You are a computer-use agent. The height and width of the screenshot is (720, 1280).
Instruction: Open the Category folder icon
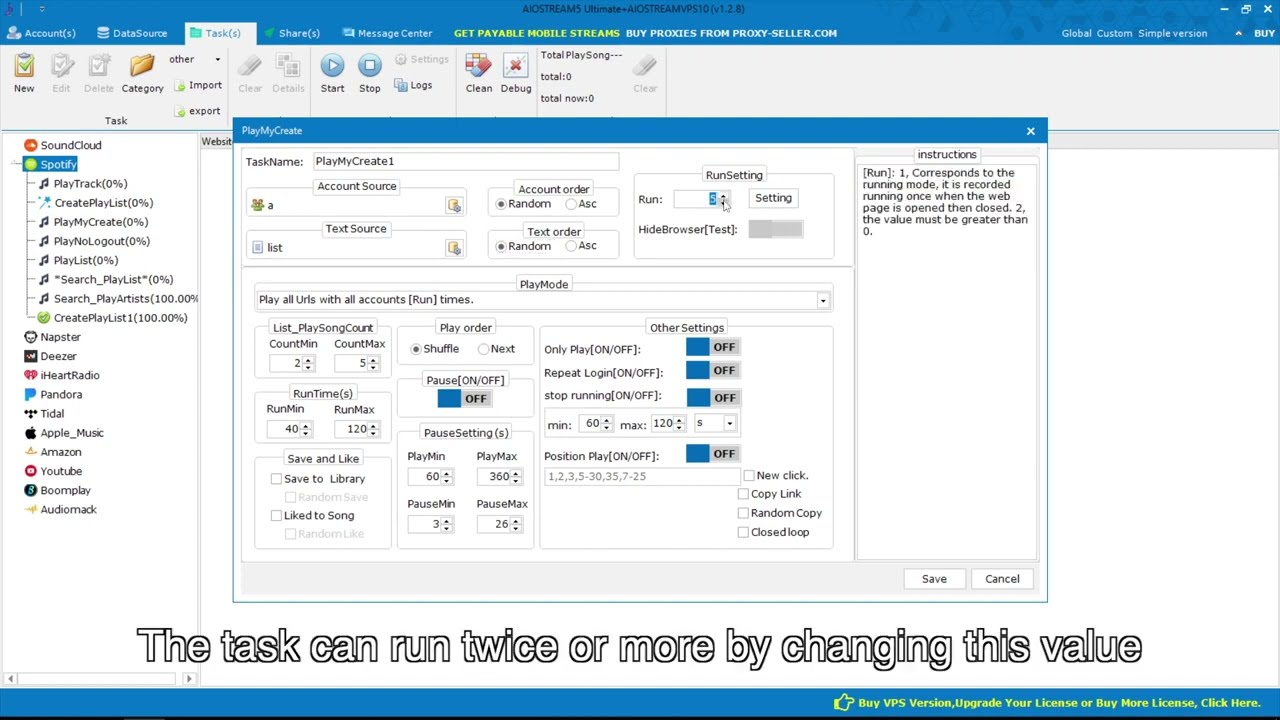[x=142, y=67]
